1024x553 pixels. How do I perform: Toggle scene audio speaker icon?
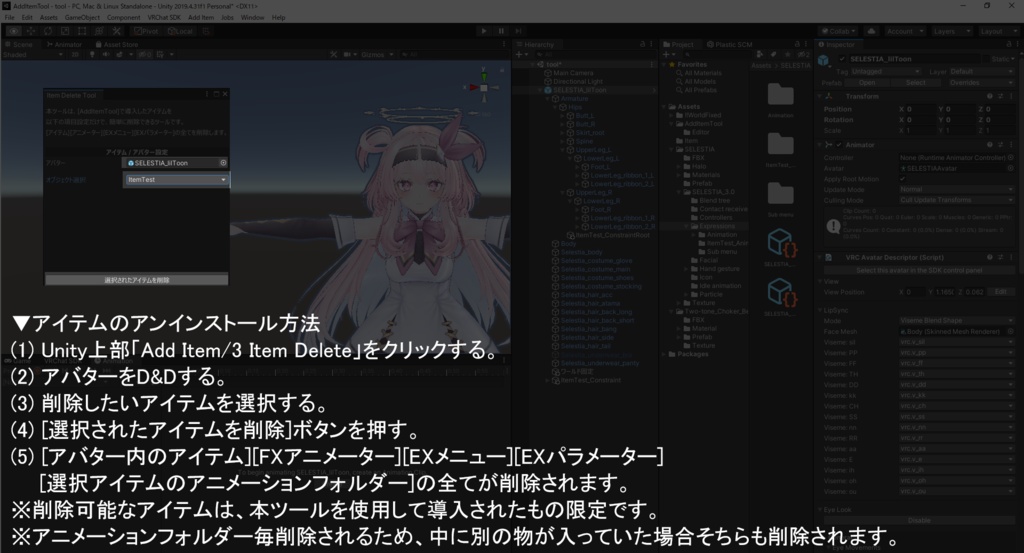coord(105,55)
